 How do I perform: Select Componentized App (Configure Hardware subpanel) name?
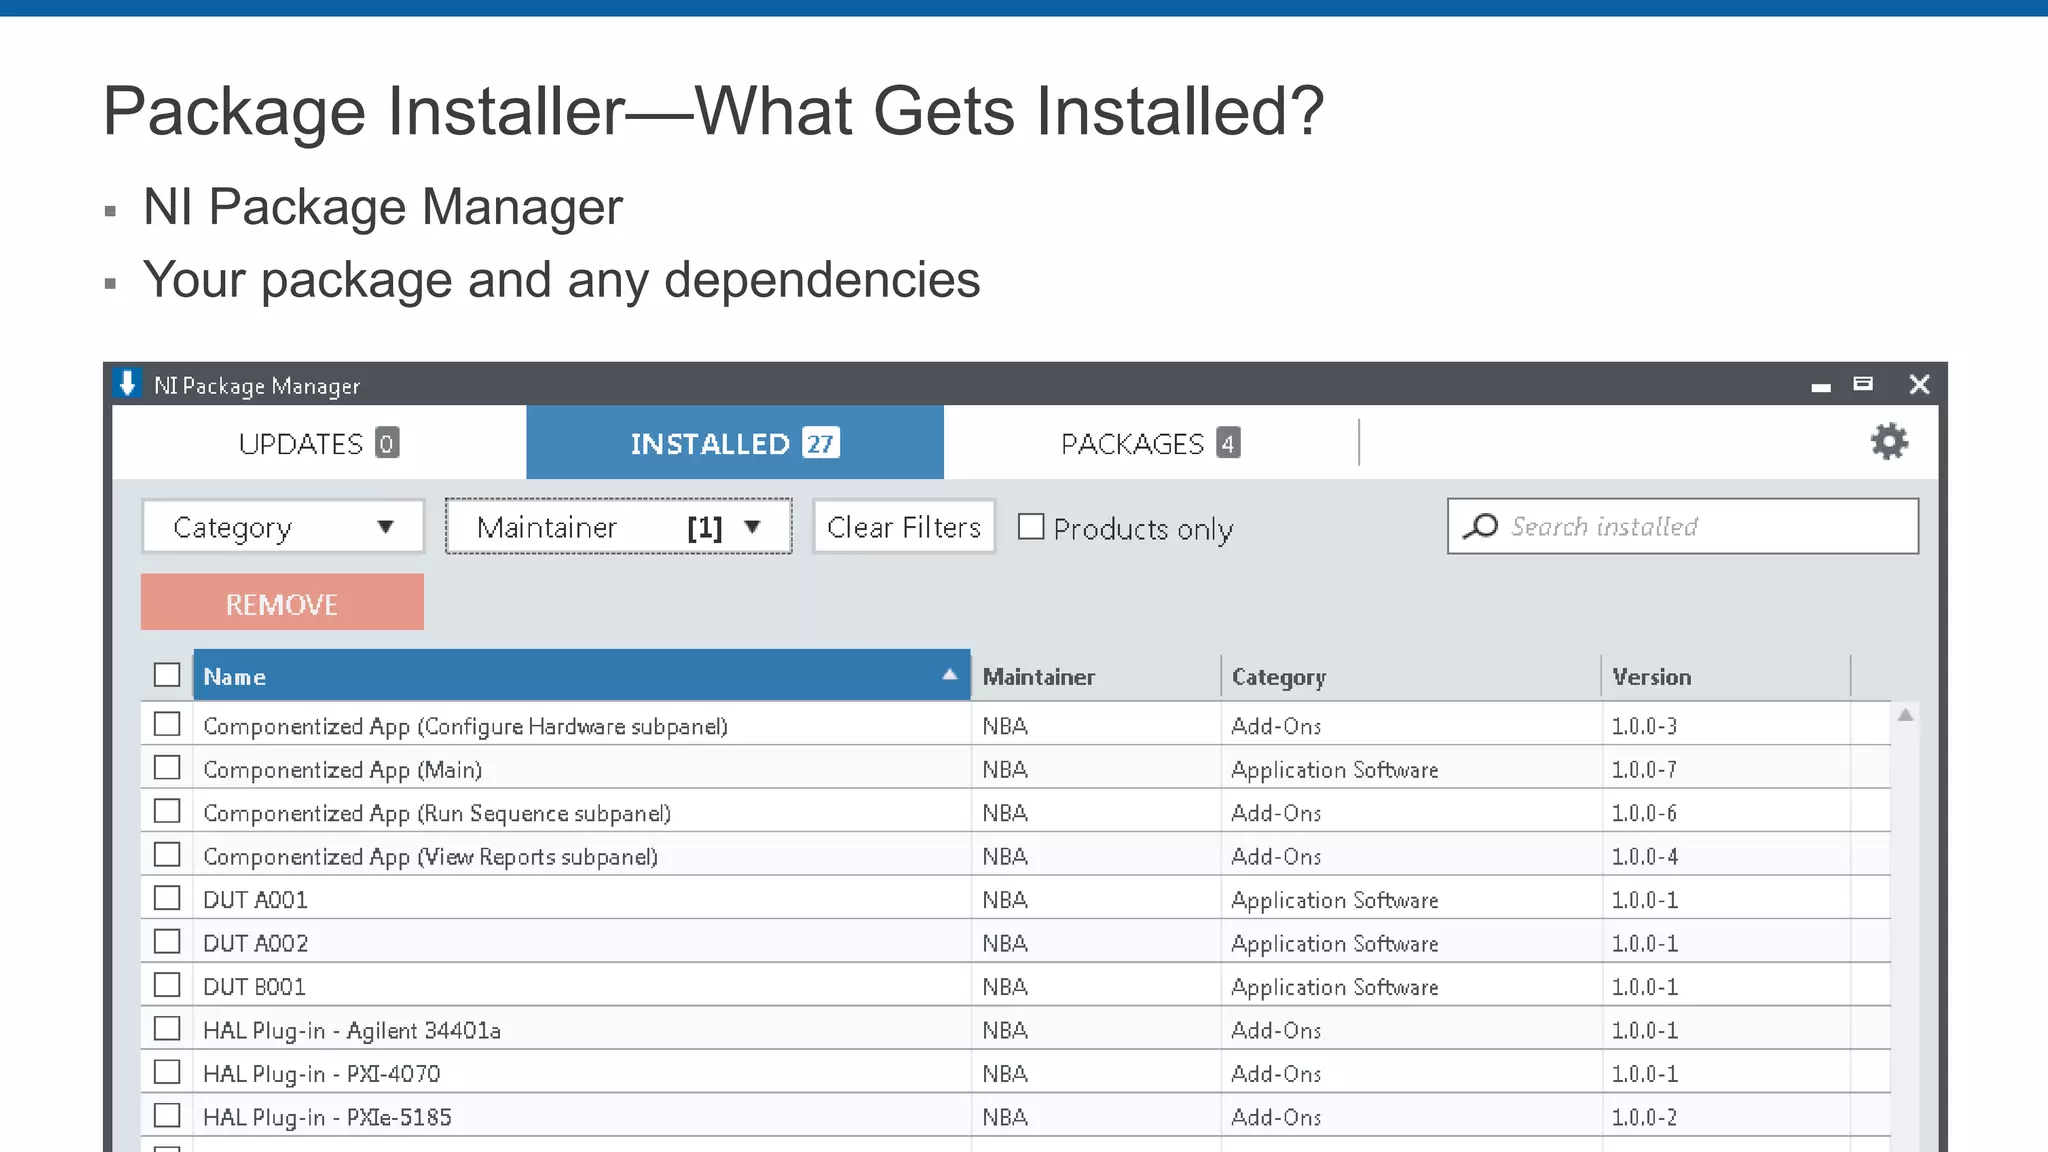[465, 726]
